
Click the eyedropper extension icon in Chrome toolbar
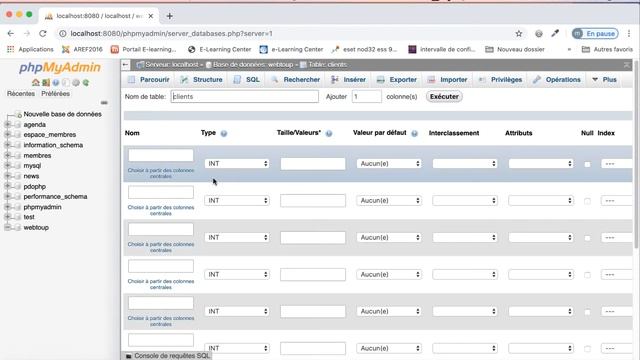click(x=555, y=33)
